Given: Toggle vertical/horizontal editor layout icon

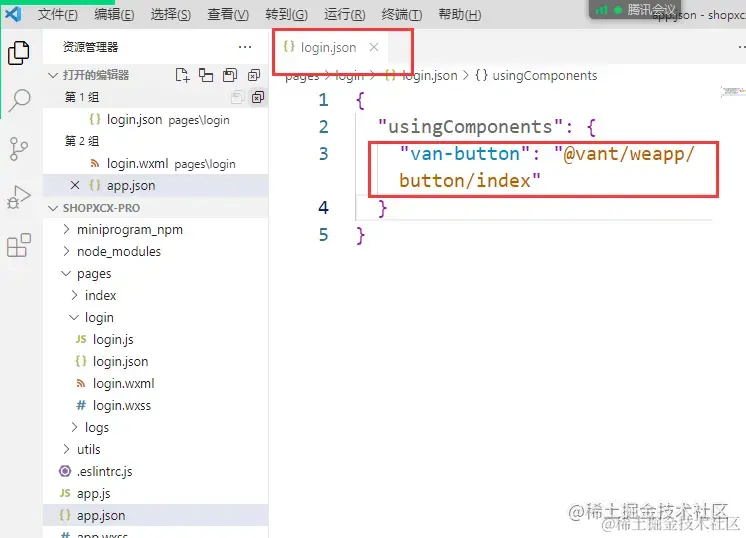Looking at the screenshot, I should pyautogui.click(x=206, y=75).
